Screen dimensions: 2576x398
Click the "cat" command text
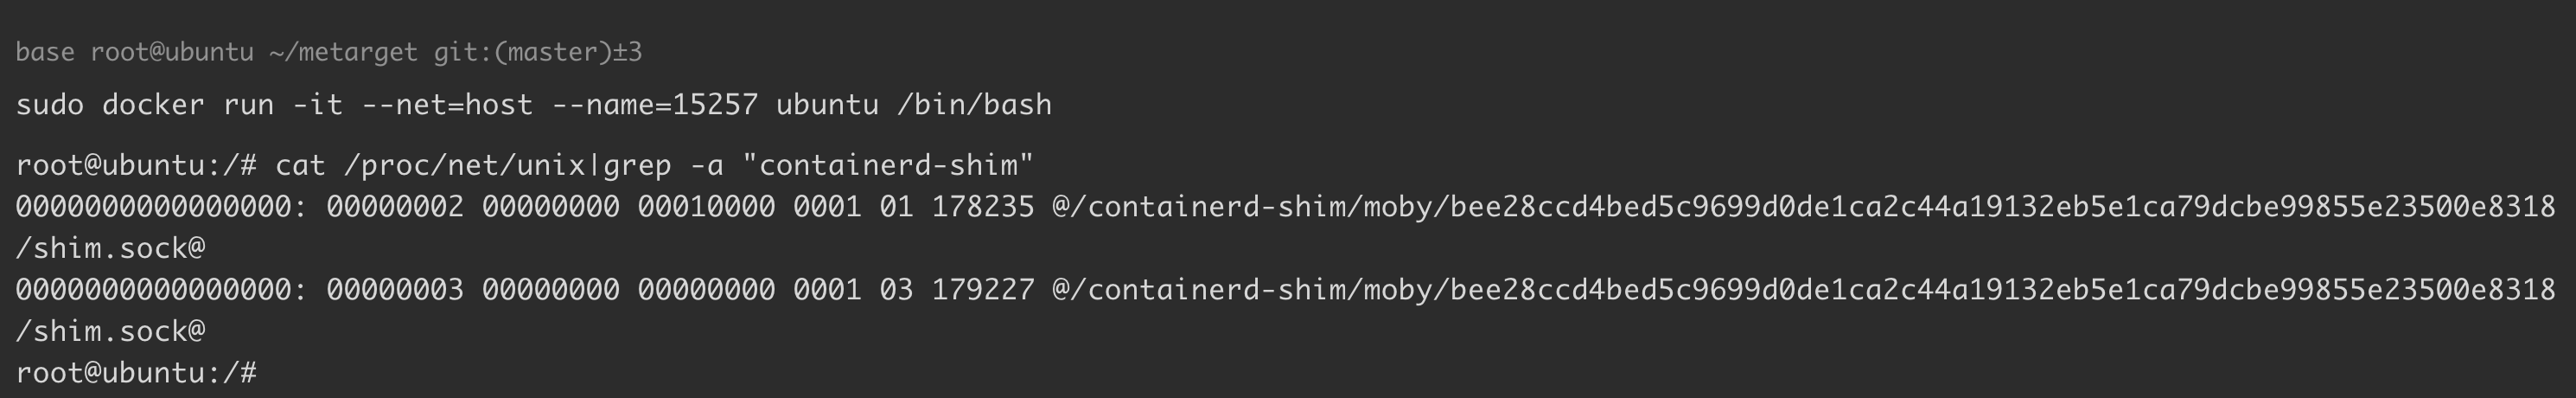click(x=300, y=165)
